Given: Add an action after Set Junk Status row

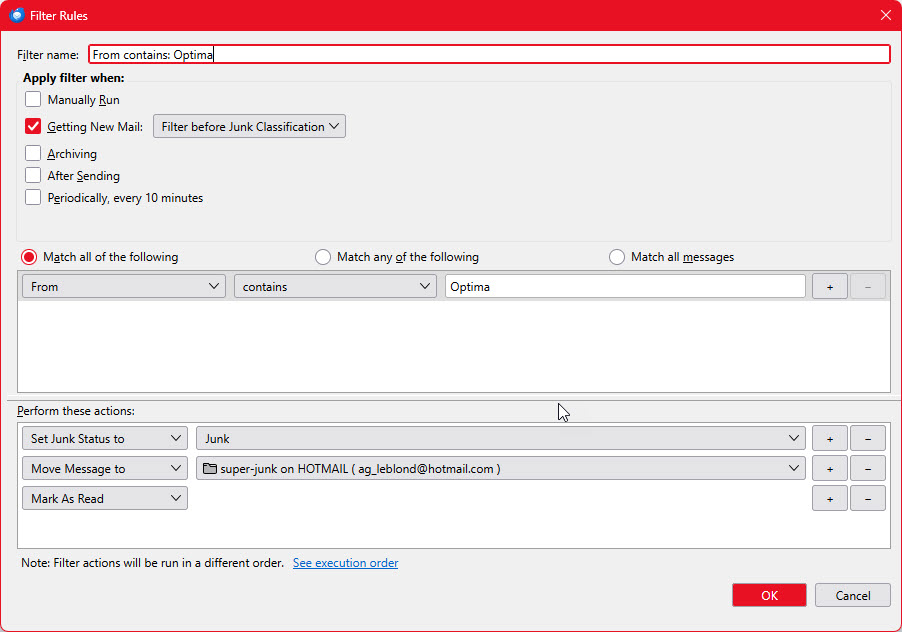Looking at the screenshot, I should click(x=829, y=438).
